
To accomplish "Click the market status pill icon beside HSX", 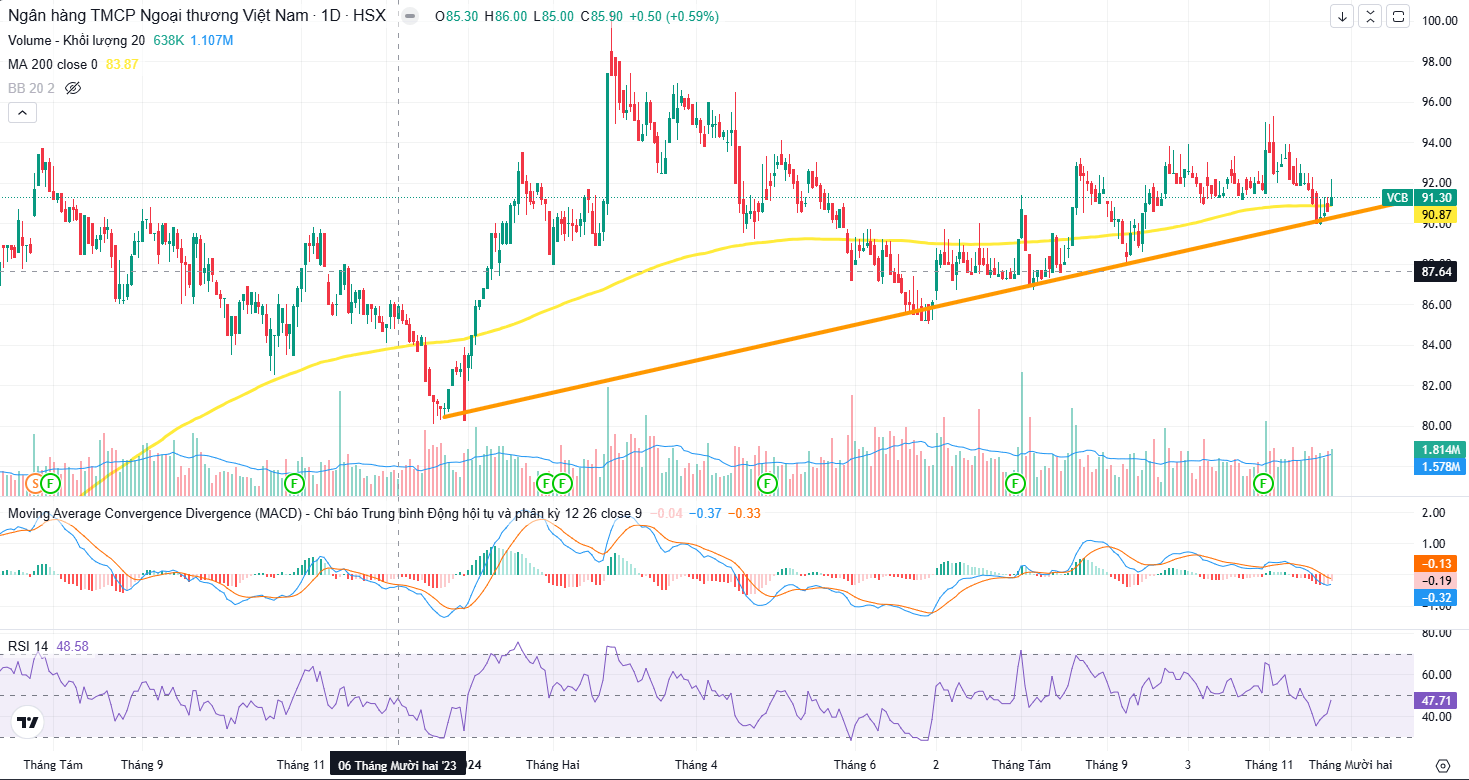I will [410, 16].
